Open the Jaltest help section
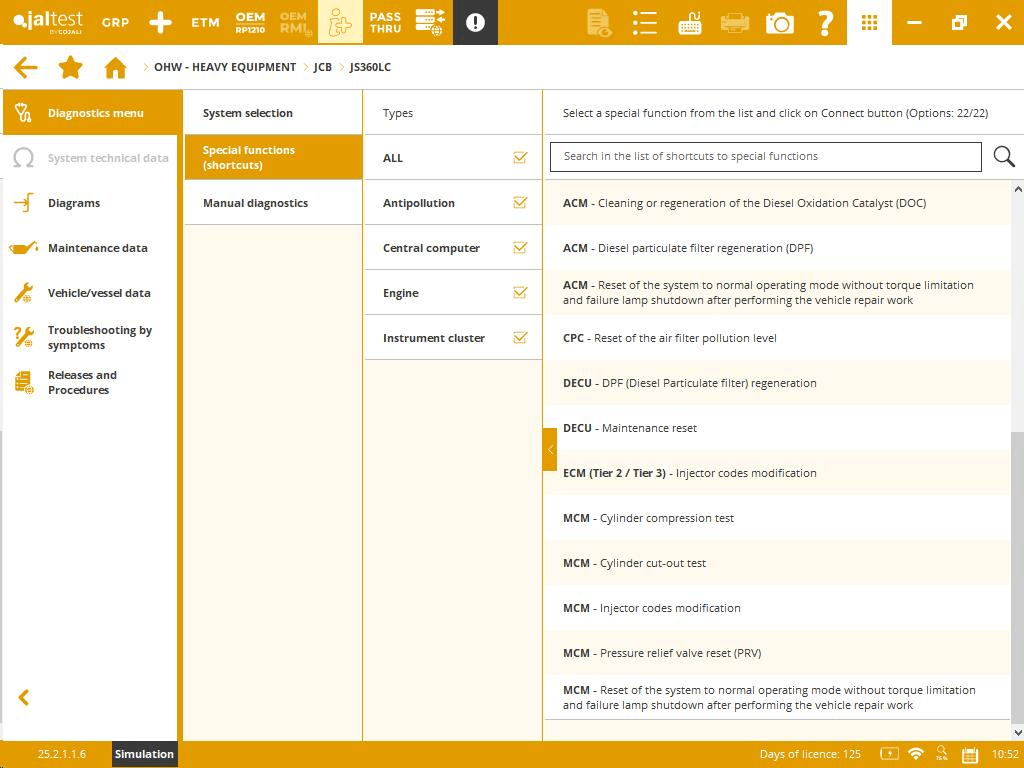The image size is (1024, 768). point(825,22)
